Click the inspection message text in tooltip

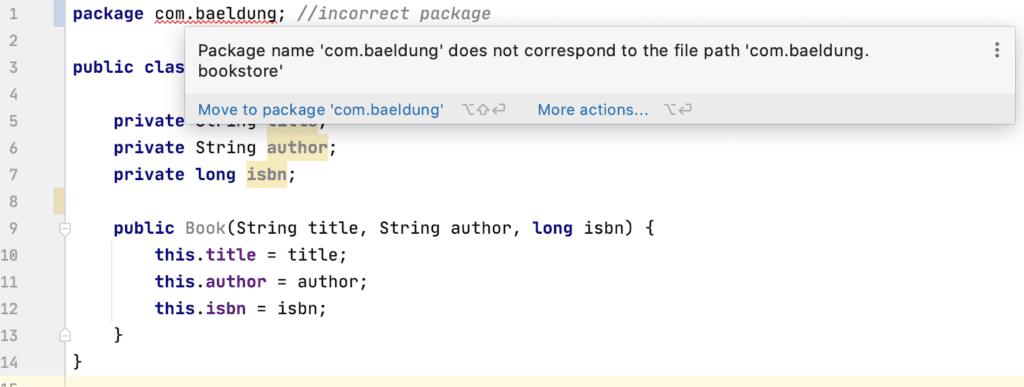534,61
